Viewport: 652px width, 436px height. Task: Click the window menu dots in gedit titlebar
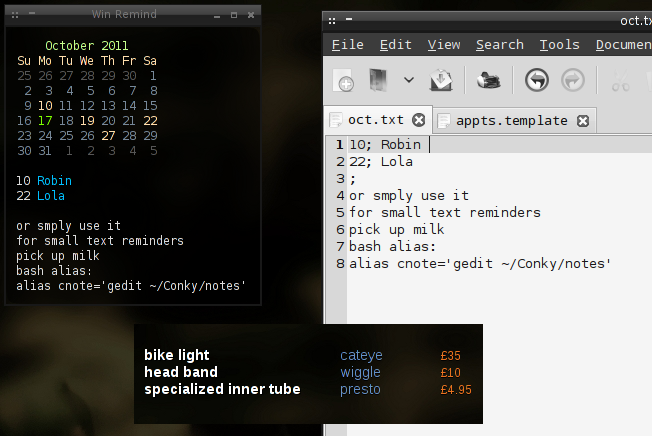[x=332, y=21]
